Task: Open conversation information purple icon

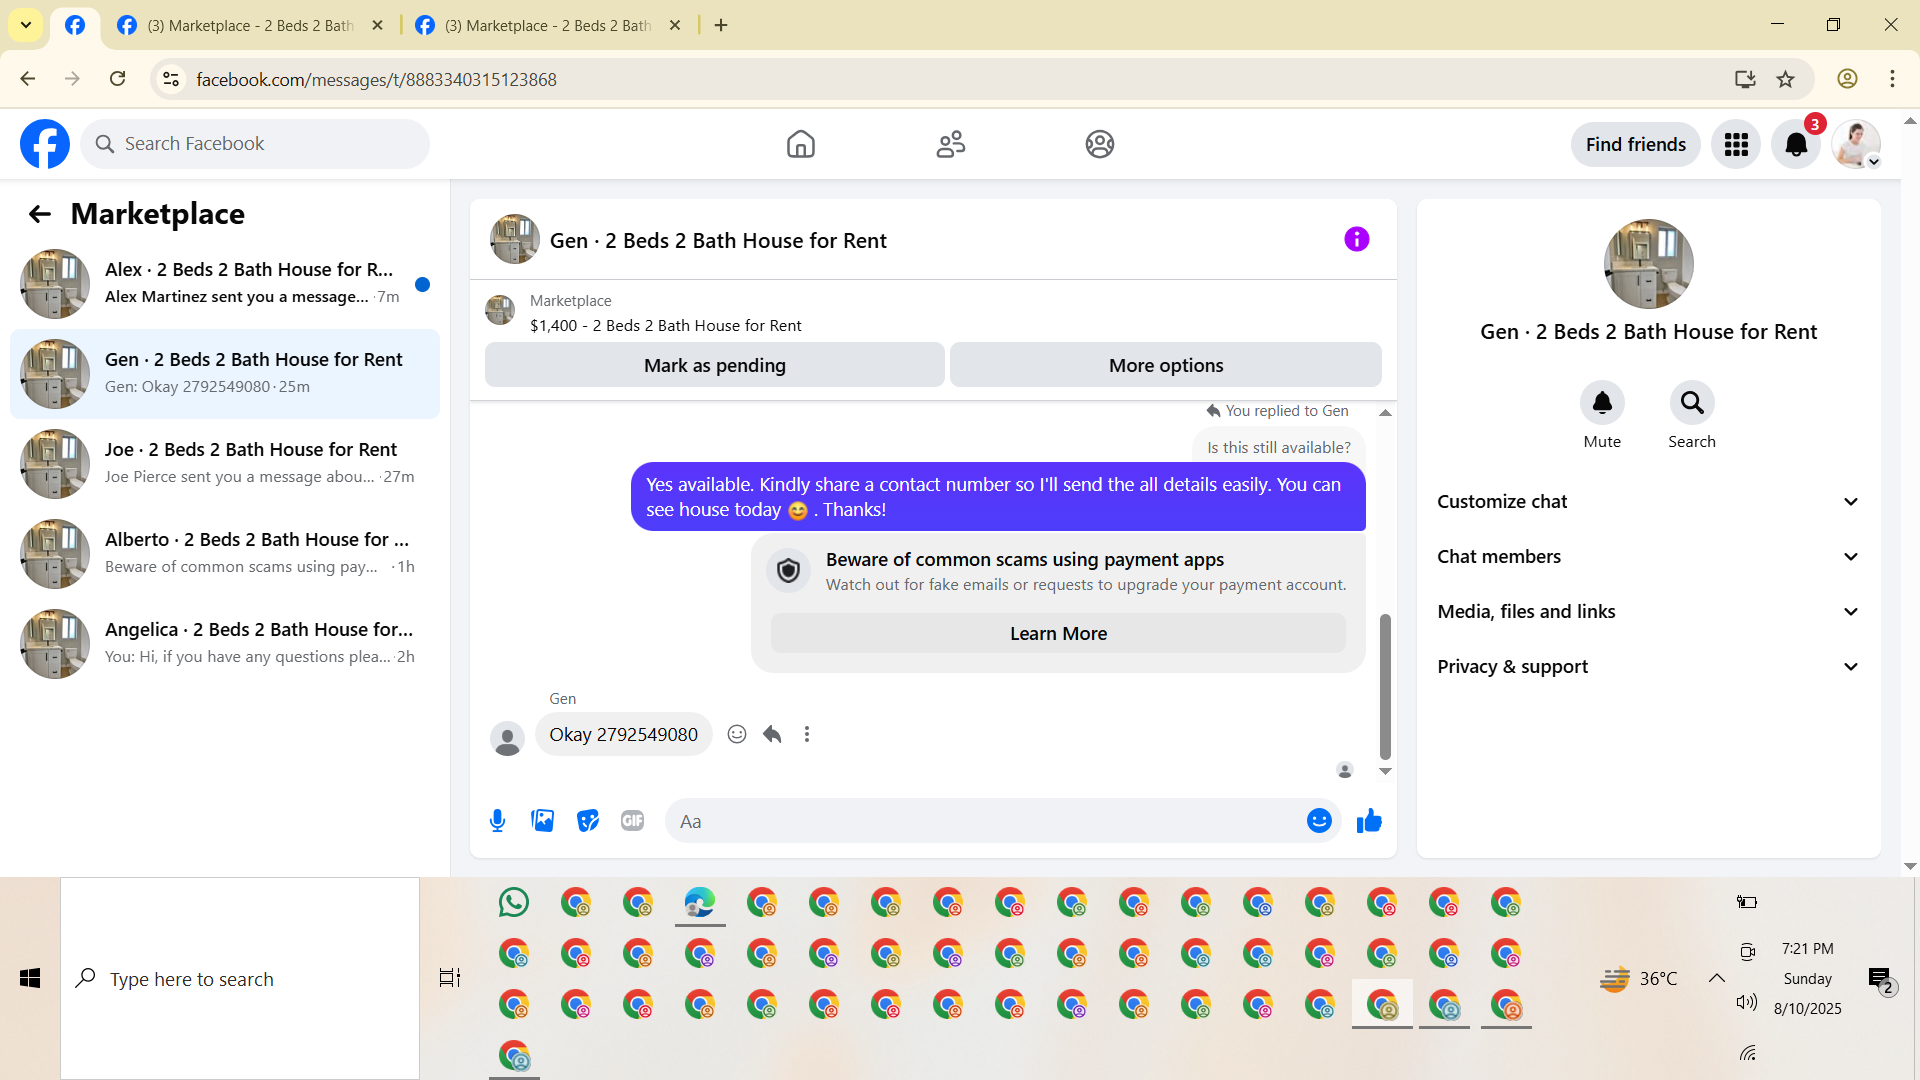Action: [x=1356, y=239]
